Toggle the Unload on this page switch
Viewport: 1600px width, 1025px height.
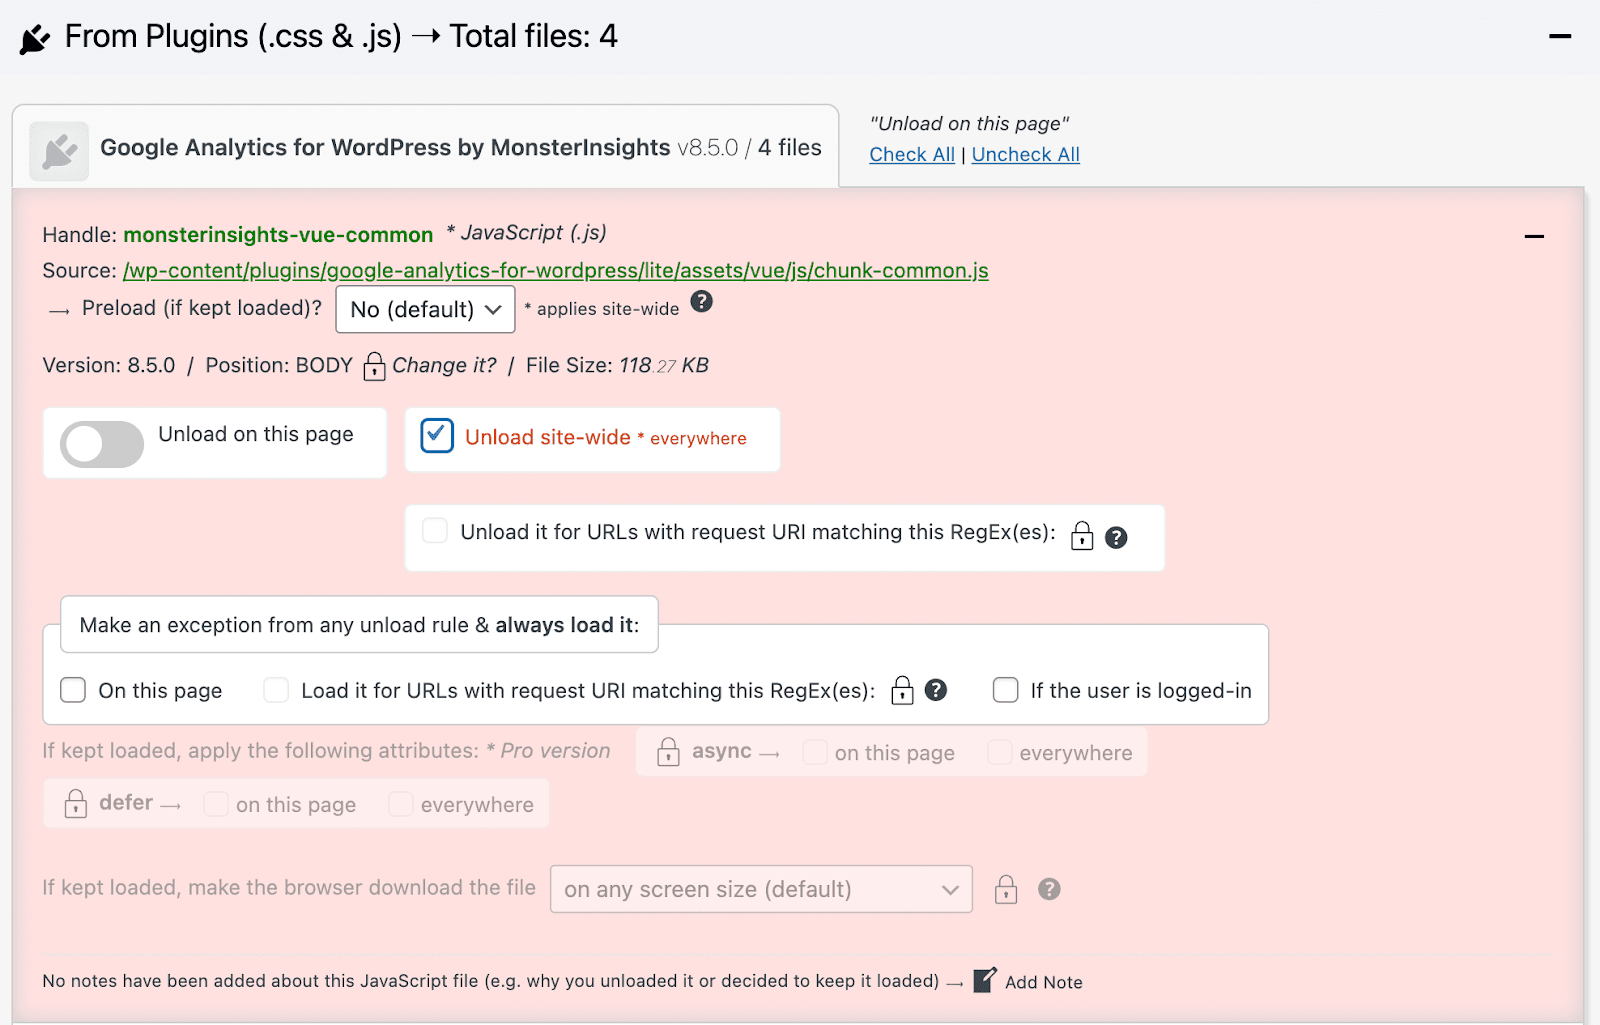[x=102, y=444]
